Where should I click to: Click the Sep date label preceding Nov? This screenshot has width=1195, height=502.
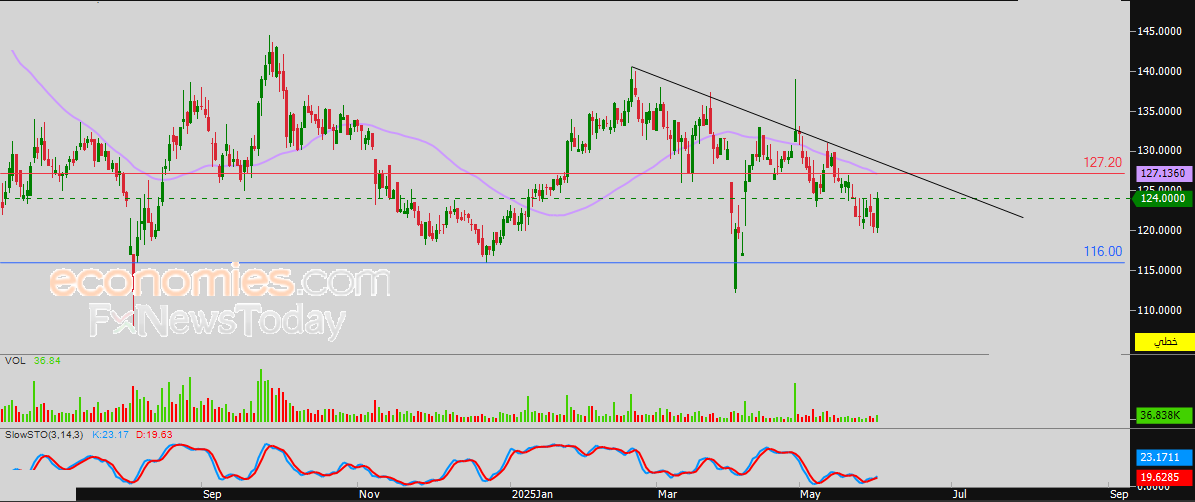[211, 495]
